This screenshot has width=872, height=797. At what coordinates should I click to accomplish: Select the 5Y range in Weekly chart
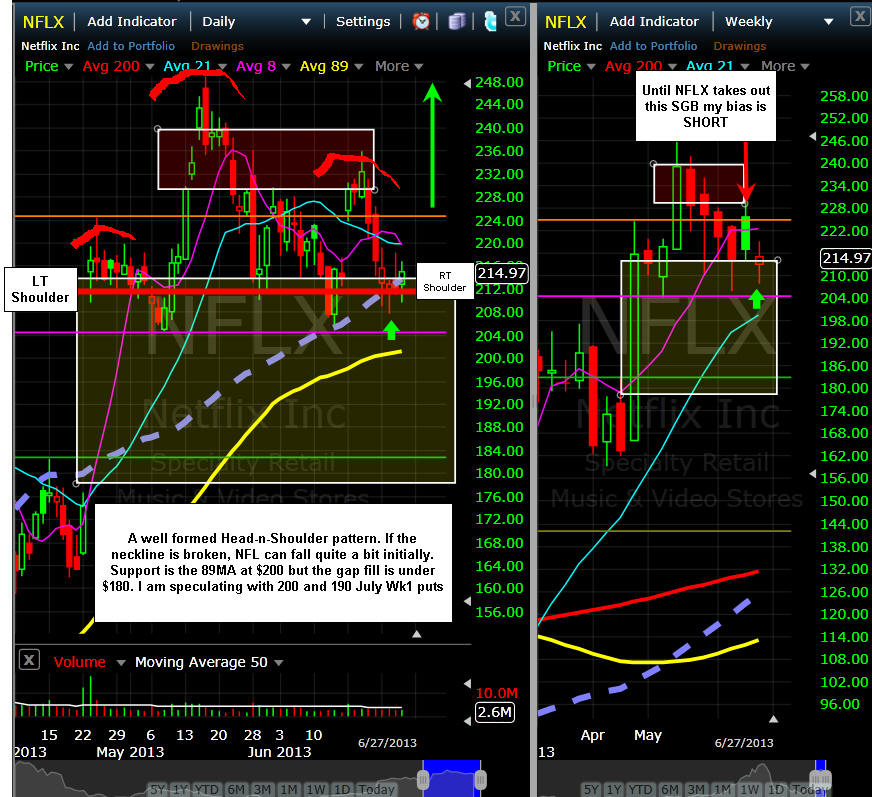(591, 789)
